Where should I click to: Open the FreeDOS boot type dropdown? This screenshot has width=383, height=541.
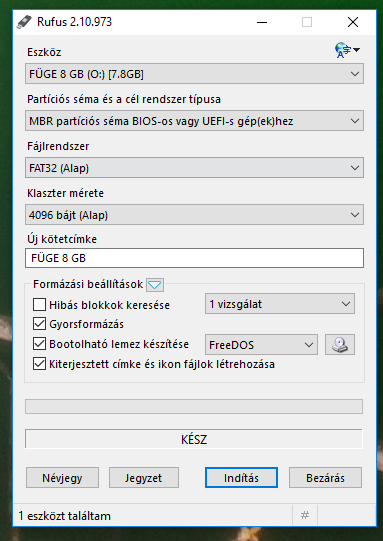click(x=261, y=344)
